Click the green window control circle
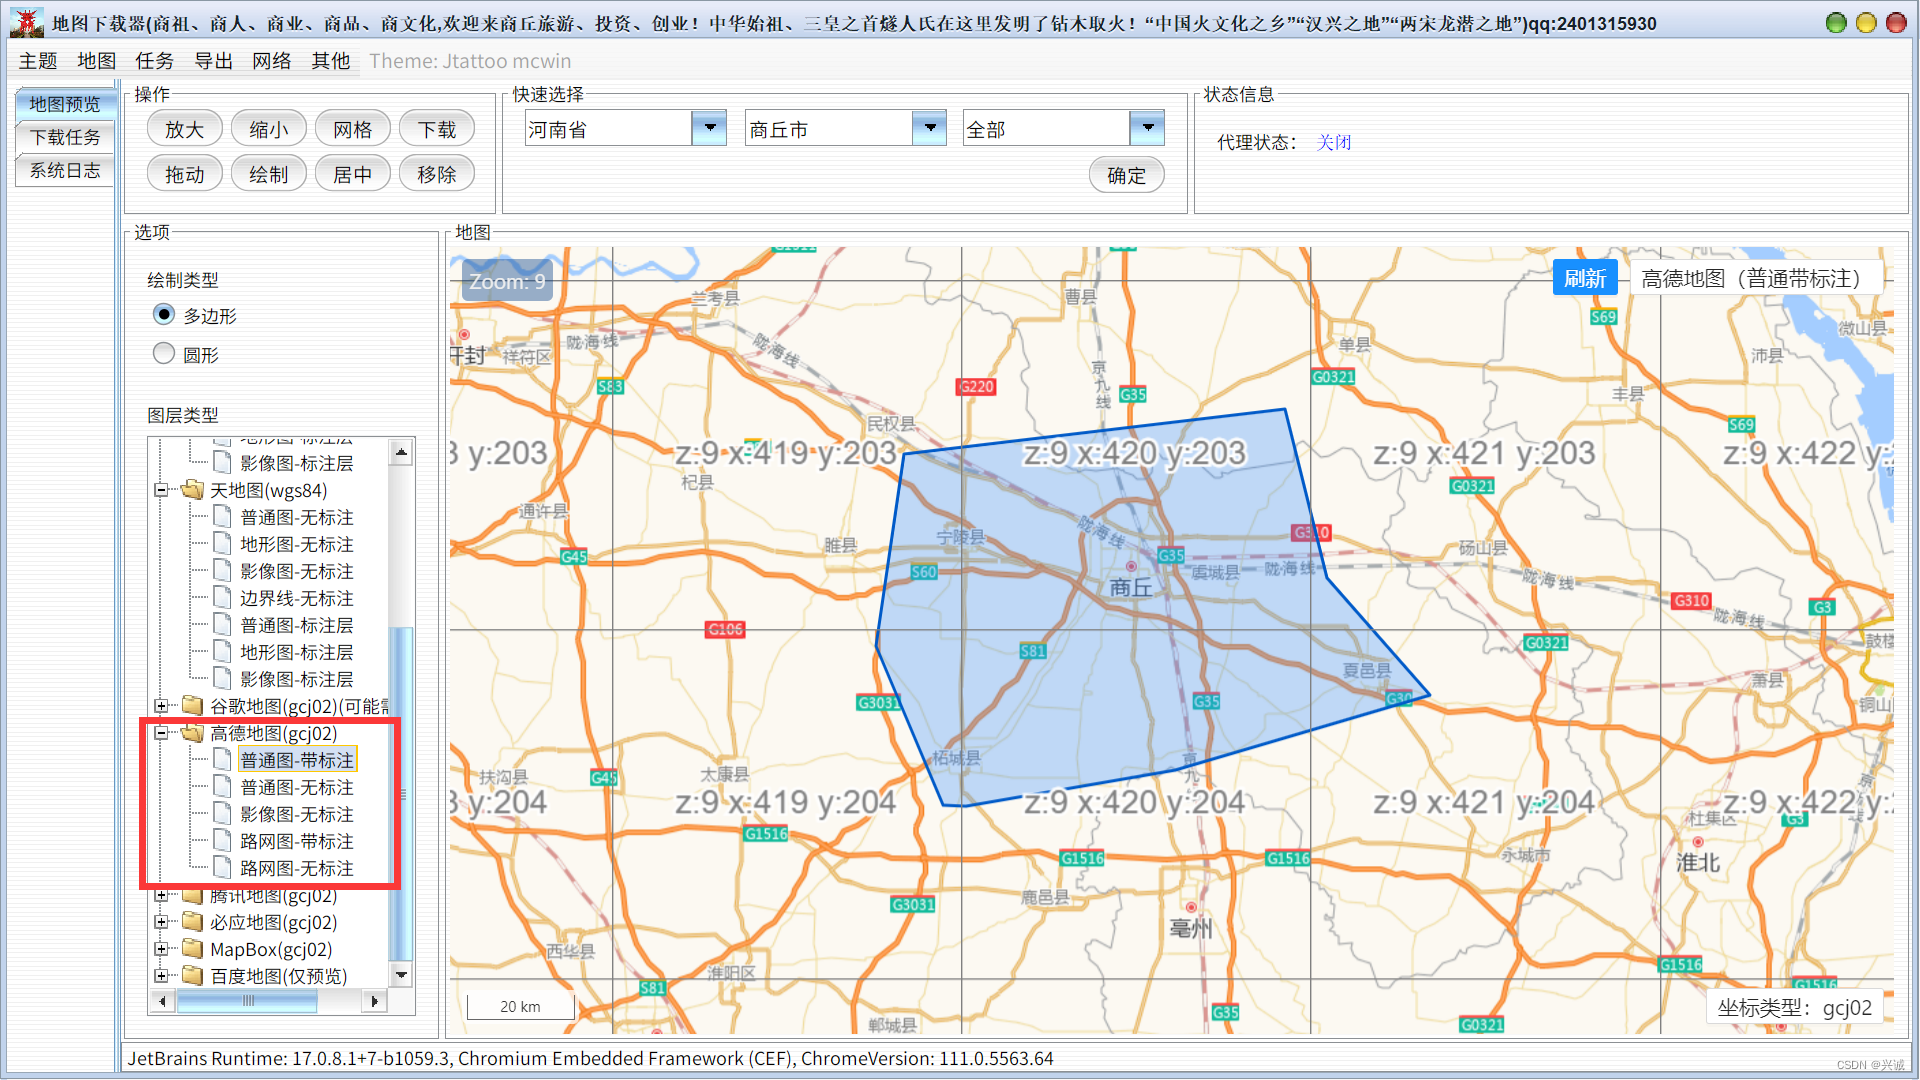This screenshot has height=1080, width=1920. 1836,22
